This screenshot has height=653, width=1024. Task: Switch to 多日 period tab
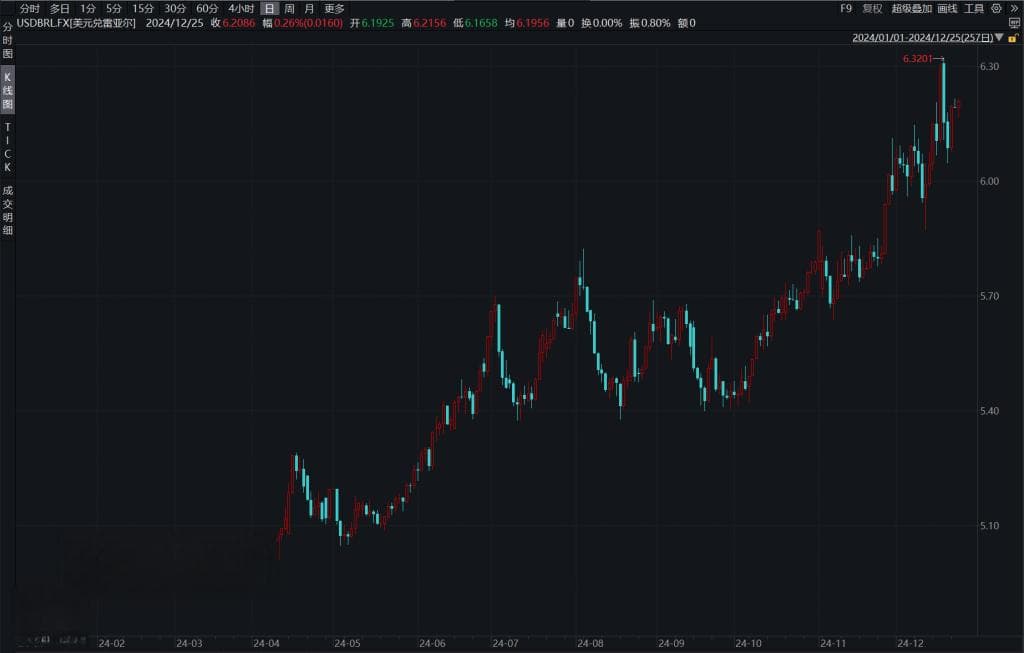click(59, 8)
